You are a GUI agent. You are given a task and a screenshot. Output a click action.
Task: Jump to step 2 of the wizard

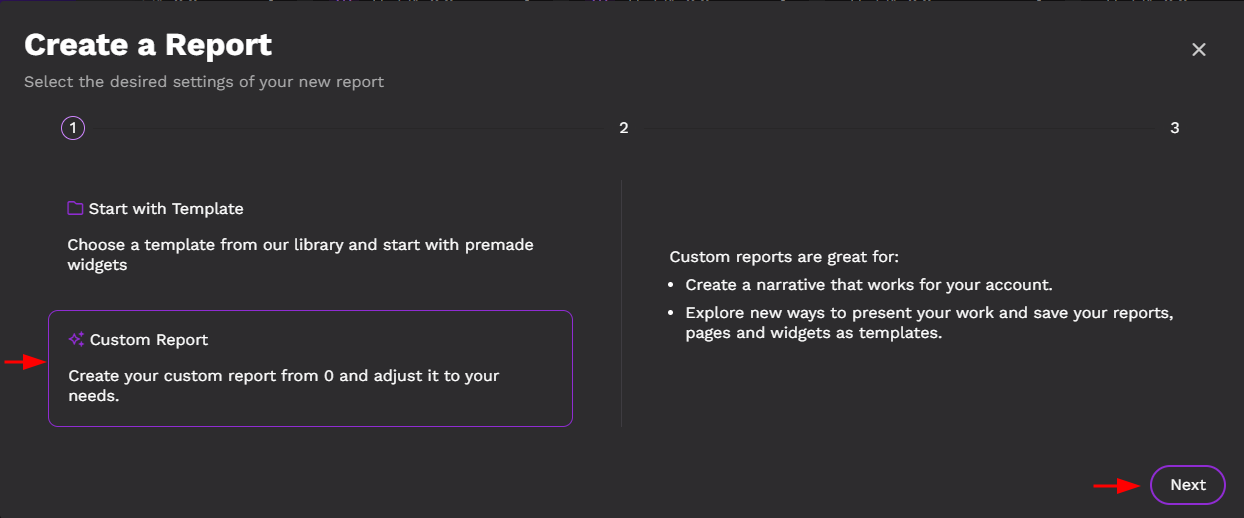coord(623,128)
